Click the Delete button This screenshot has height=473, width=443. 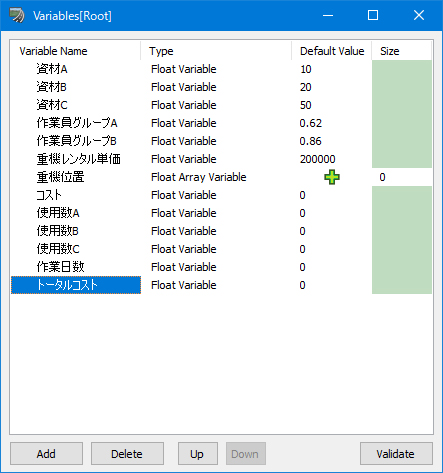pyautogui.click(x=127, y=454)
